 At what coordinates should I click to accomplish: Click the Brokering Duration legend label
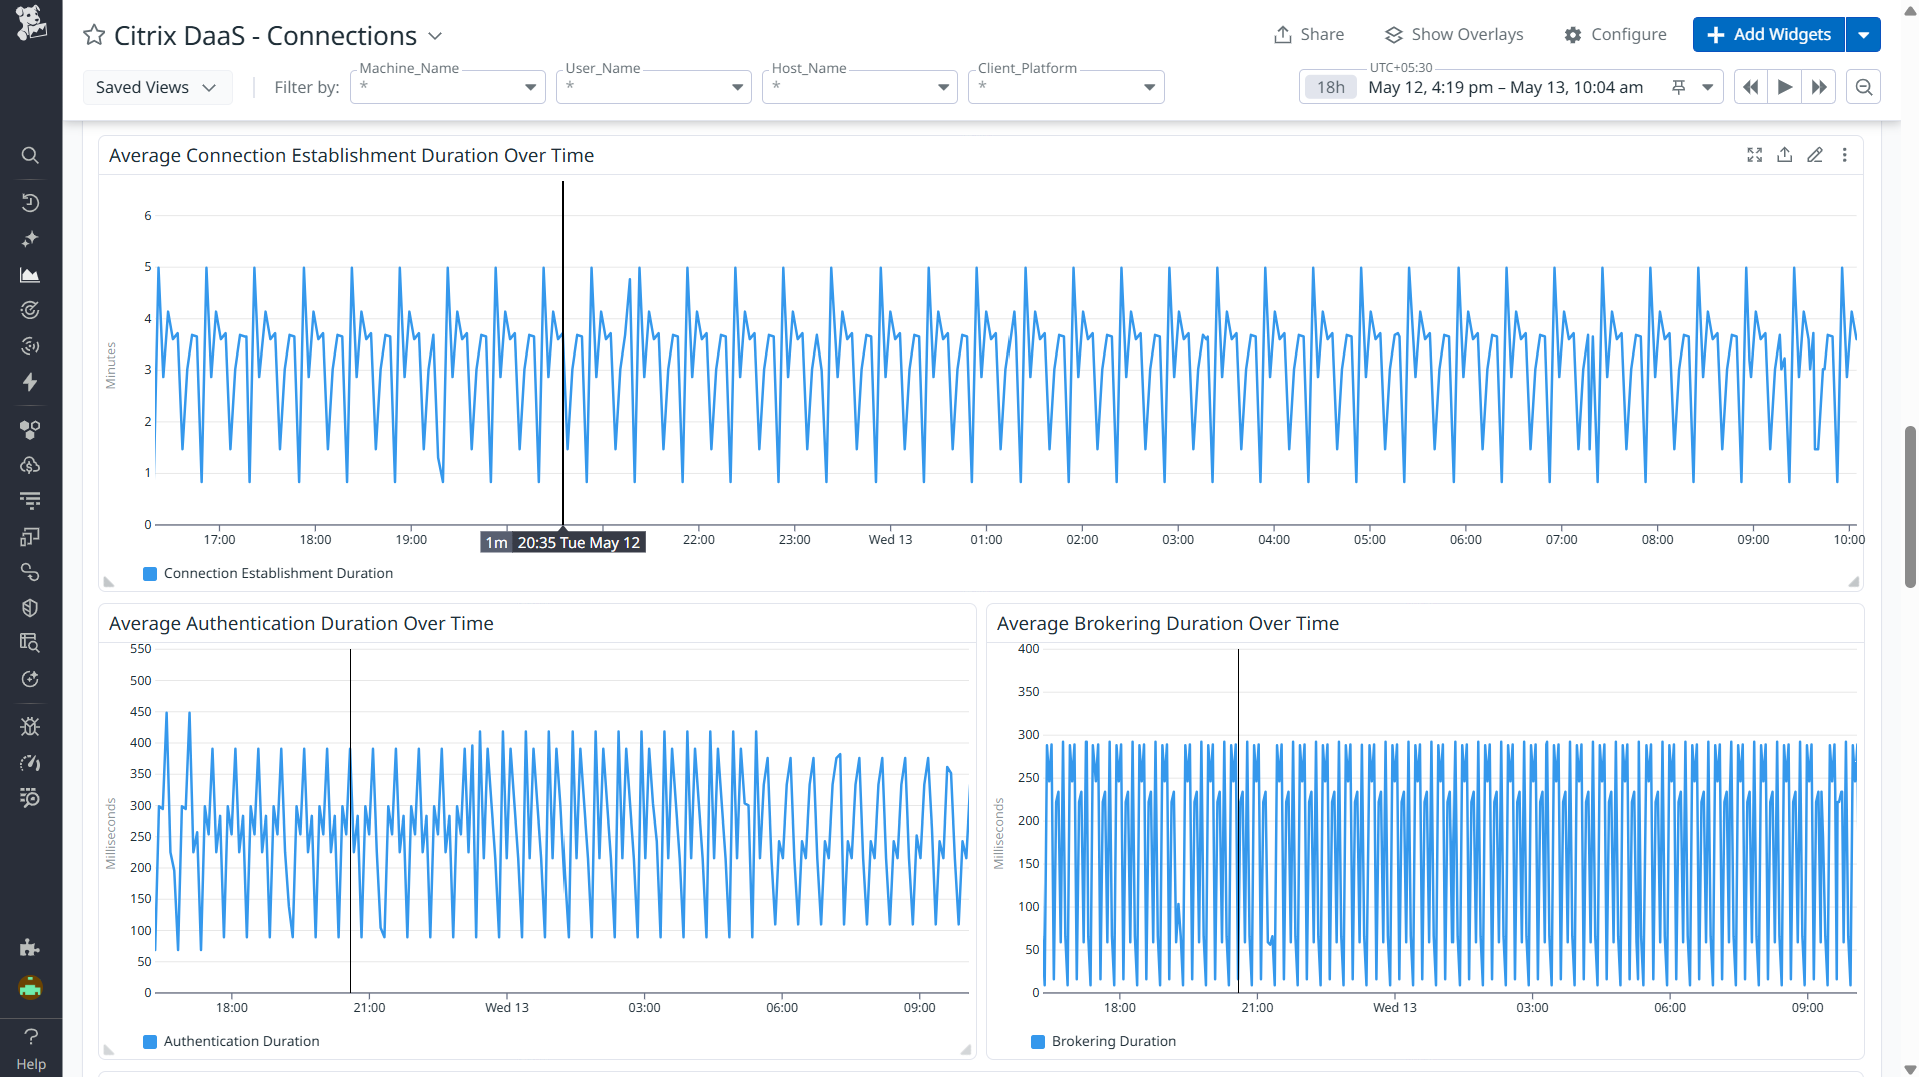(x=1113, y=1041)
